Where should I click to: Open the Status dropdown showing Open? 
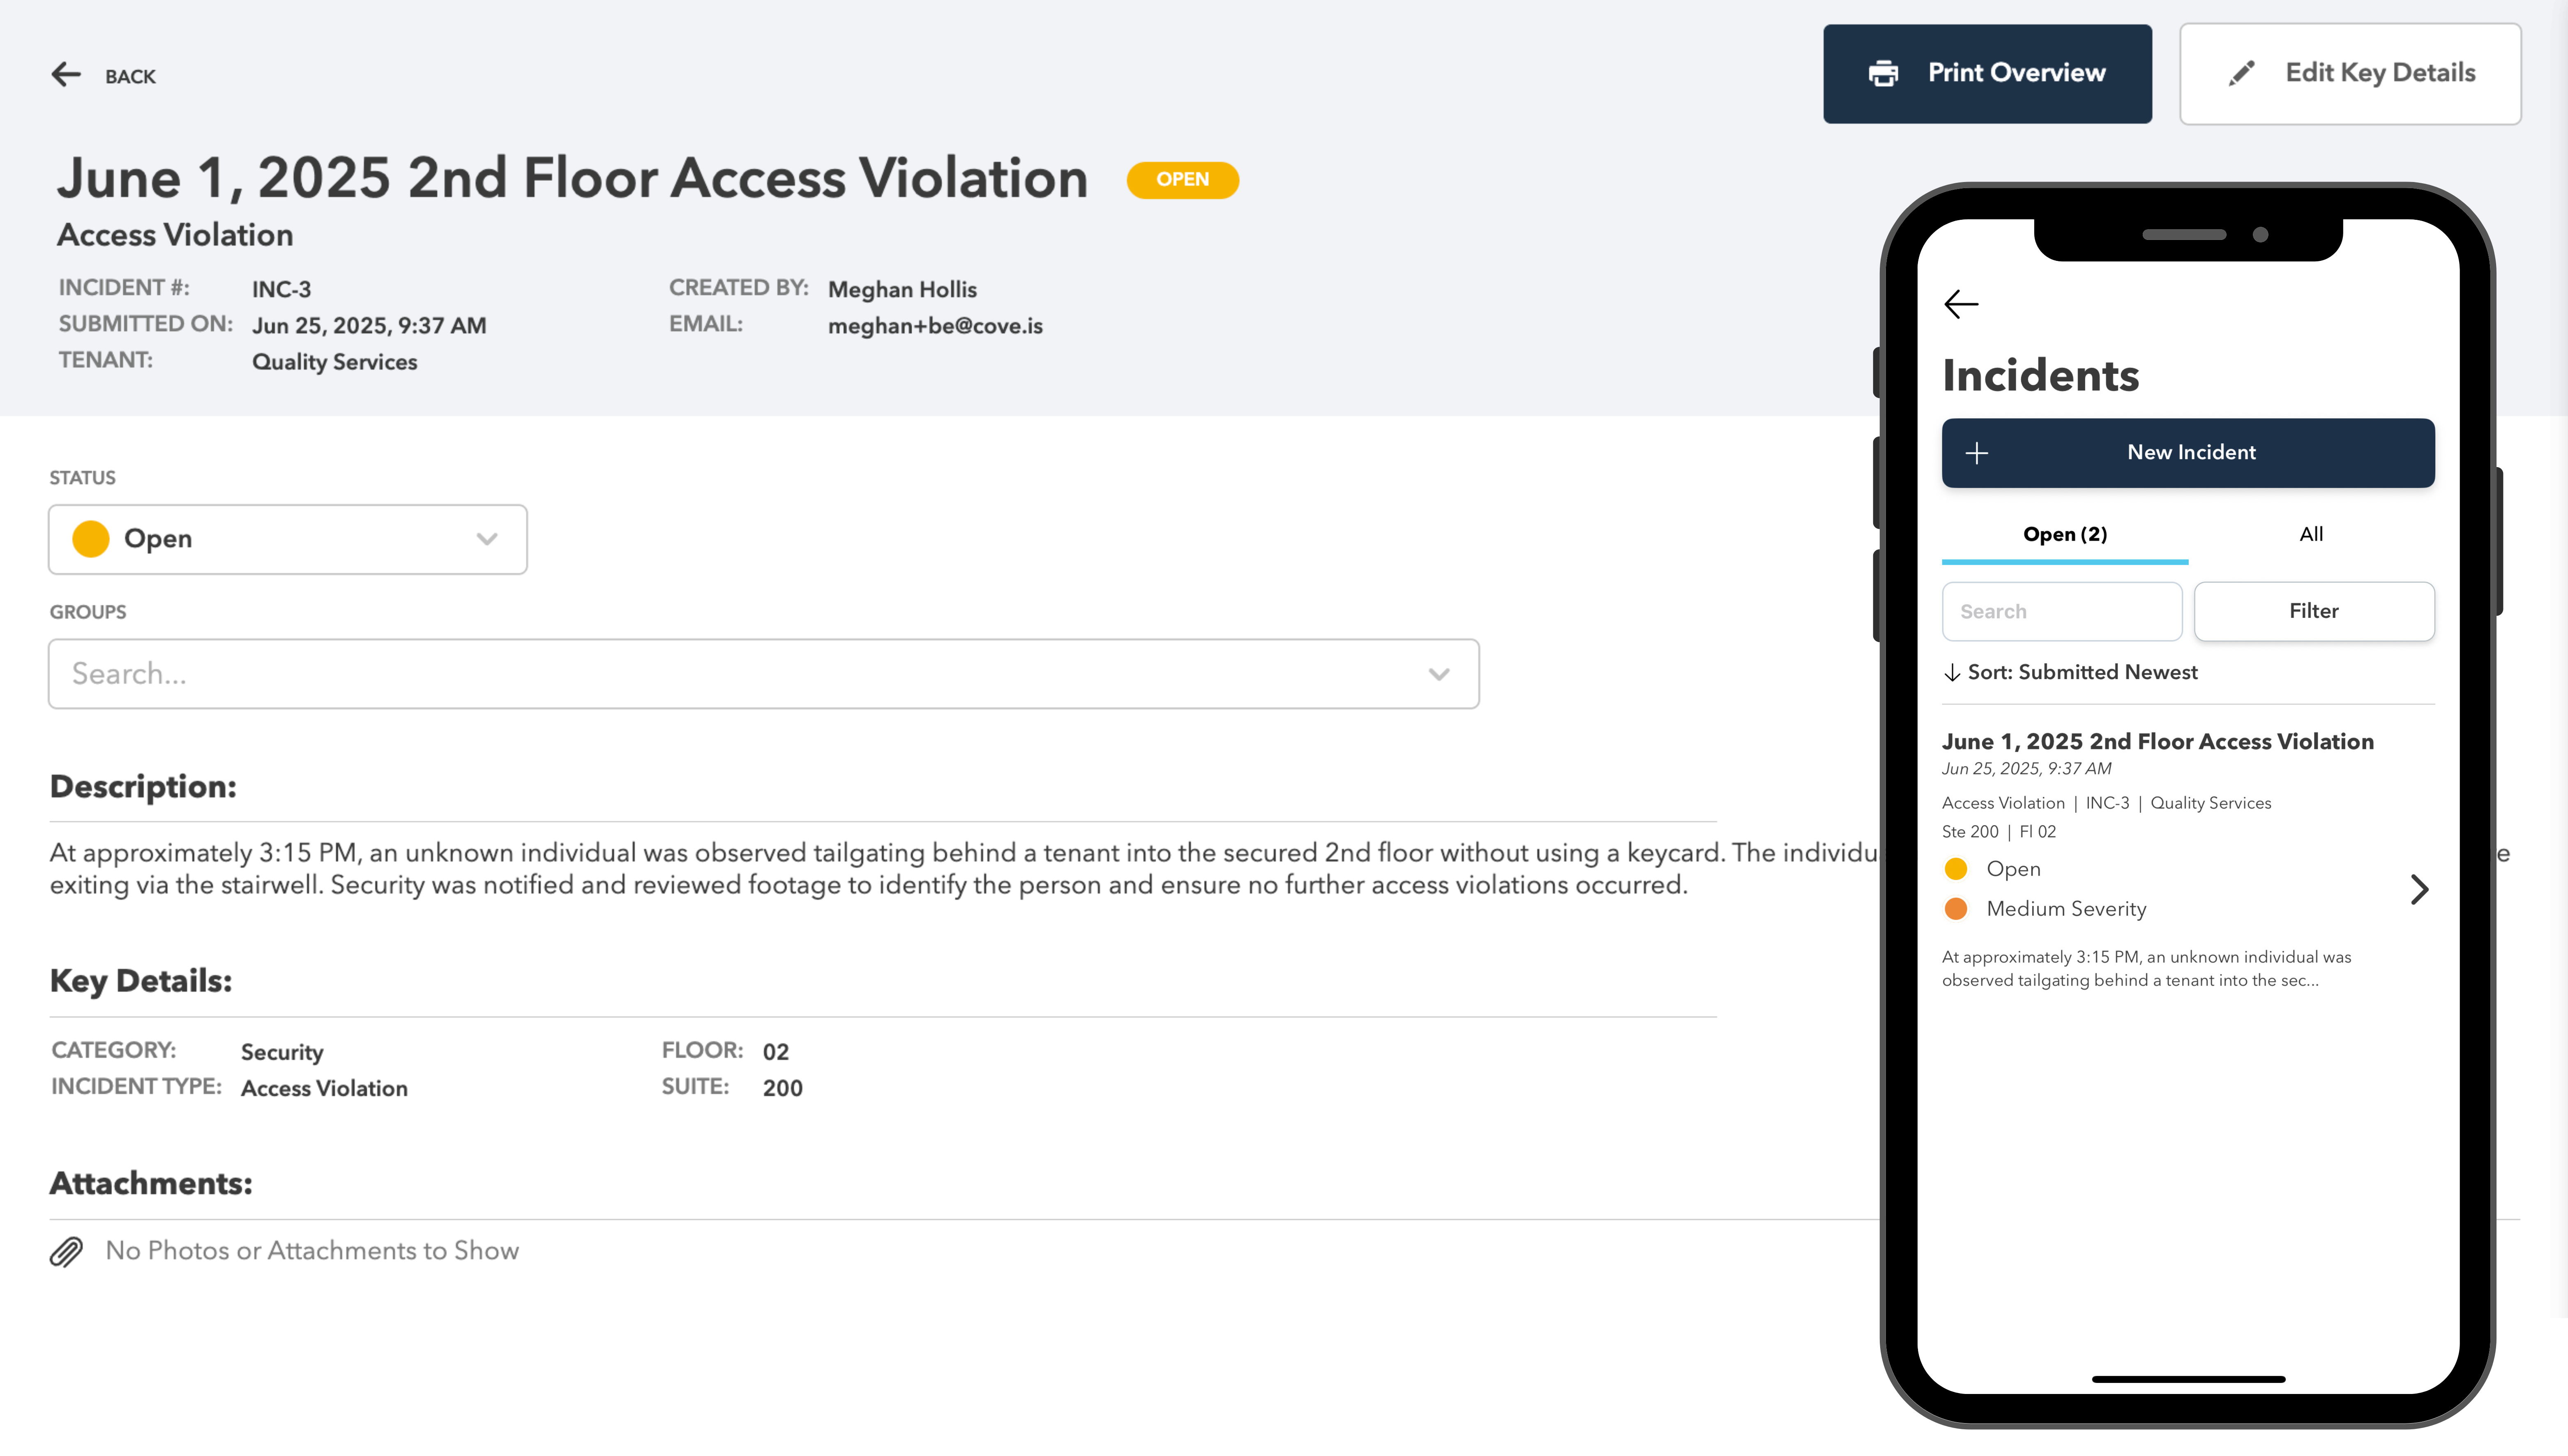pyautogui.click(x=288, y=539)
